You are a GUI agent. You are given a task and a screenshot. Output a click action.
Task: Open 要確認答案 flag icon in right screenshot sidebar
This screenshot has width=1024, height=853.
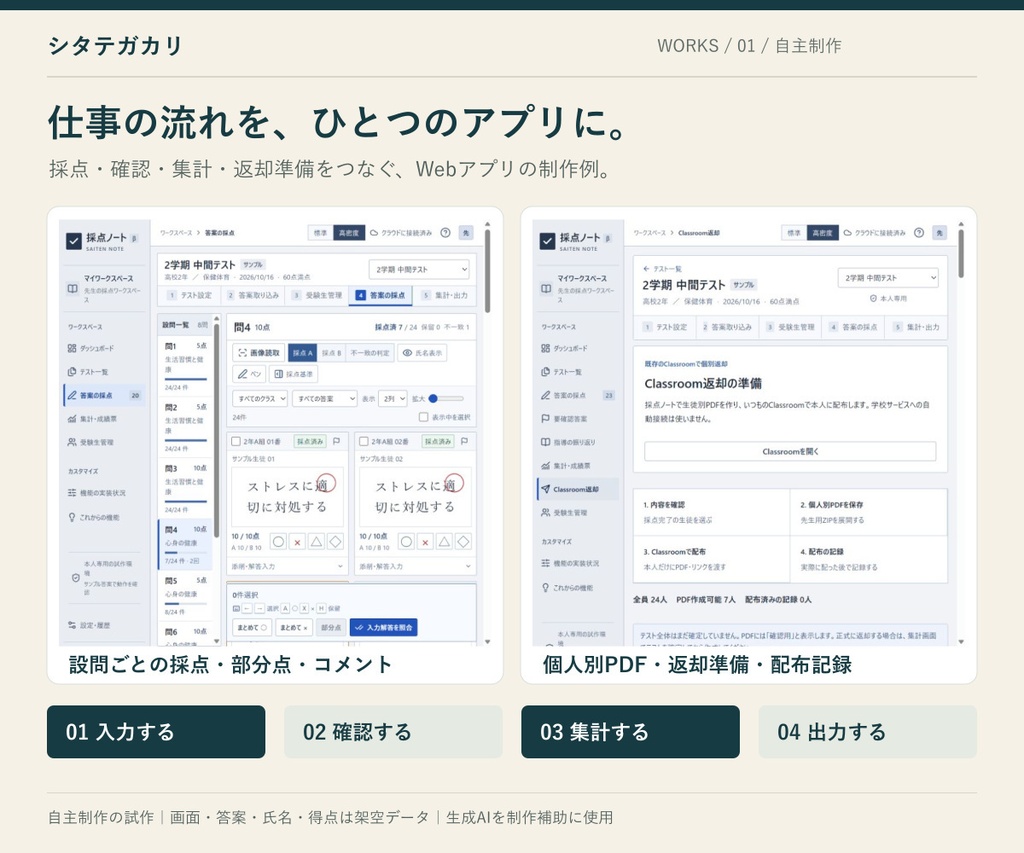click(545, 419)
